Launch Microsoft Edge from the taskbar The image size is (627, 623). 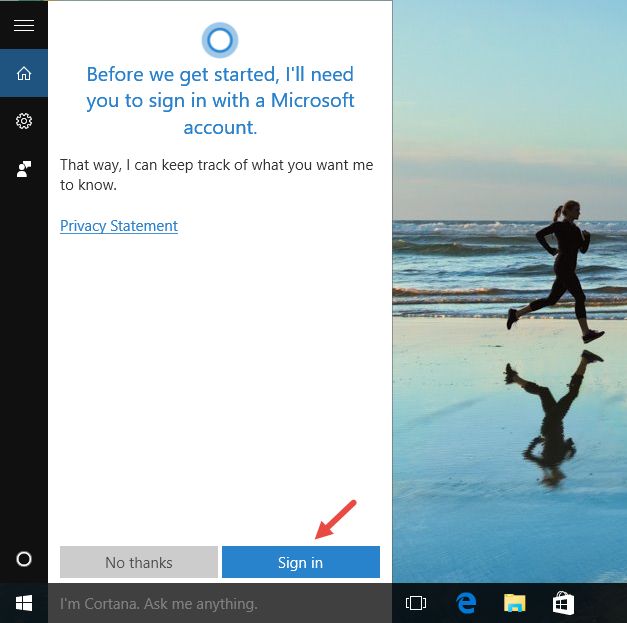click(x=465, y=603)
